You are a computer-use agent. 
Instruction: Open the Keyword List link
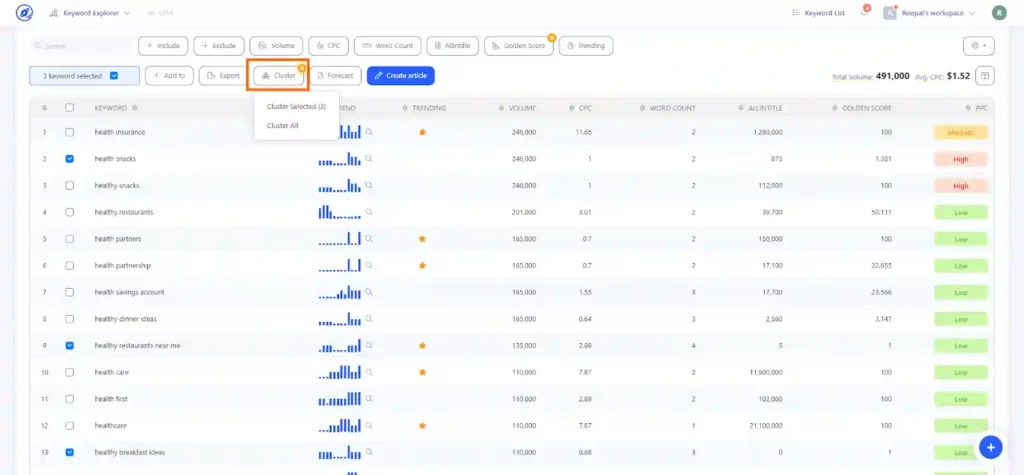[818, 13]
